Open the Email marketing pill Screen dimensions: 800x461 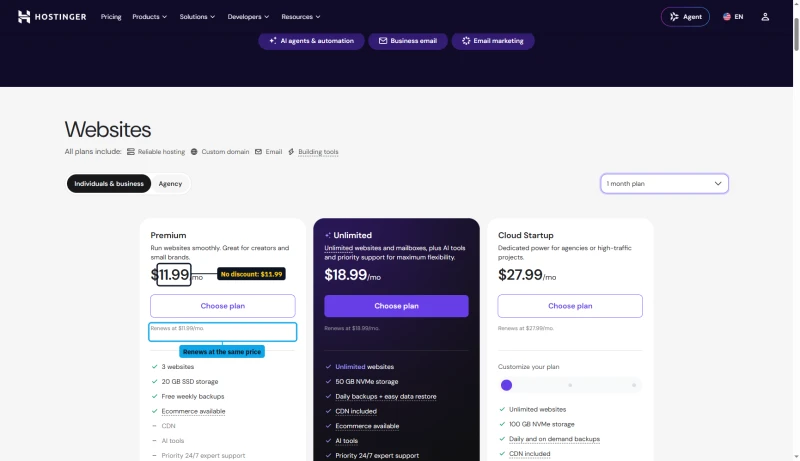(x=493, y=41)
